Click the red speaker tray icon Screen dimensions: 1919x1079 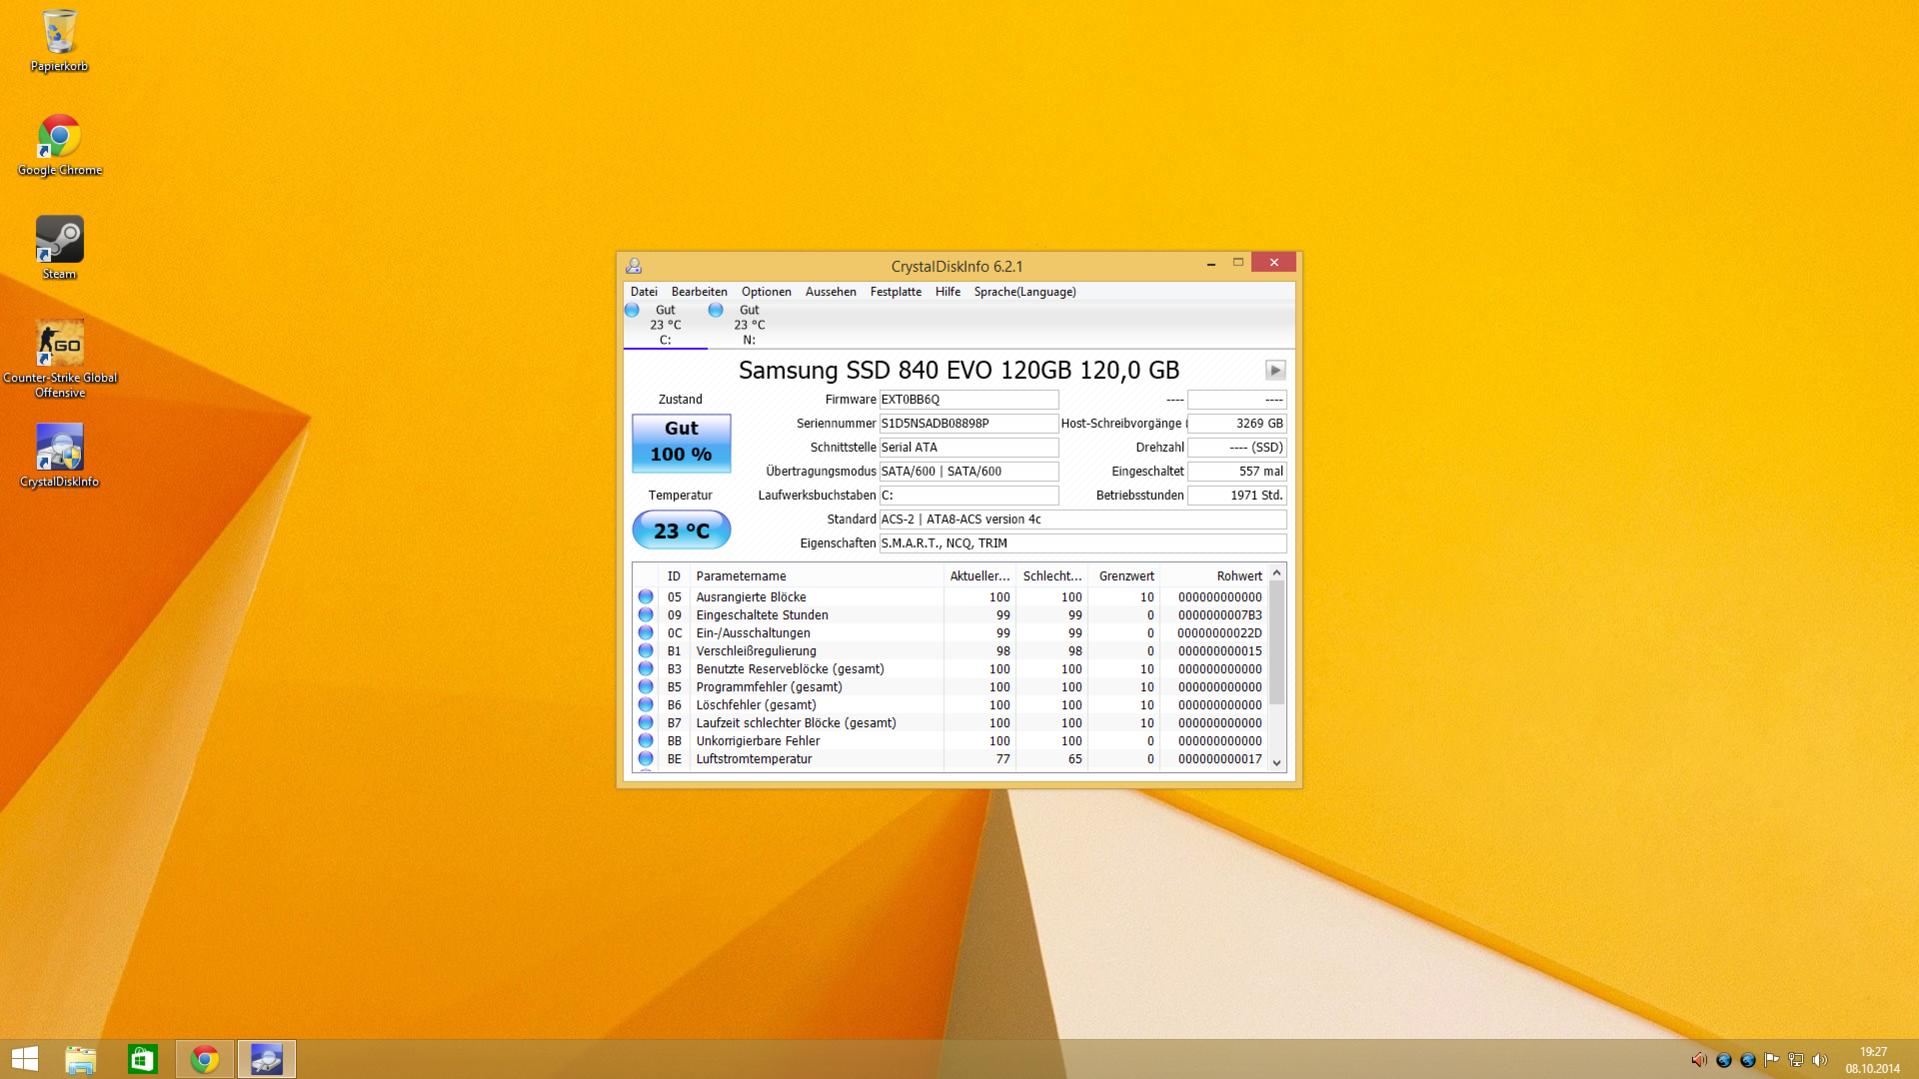[x=1699, y=1060]
